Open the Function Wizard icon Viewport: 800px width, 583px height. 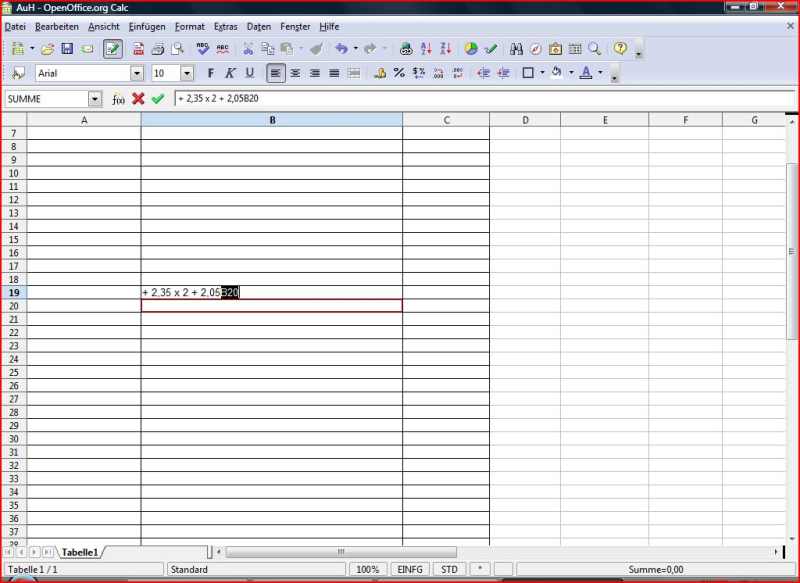tap(118, 99)
